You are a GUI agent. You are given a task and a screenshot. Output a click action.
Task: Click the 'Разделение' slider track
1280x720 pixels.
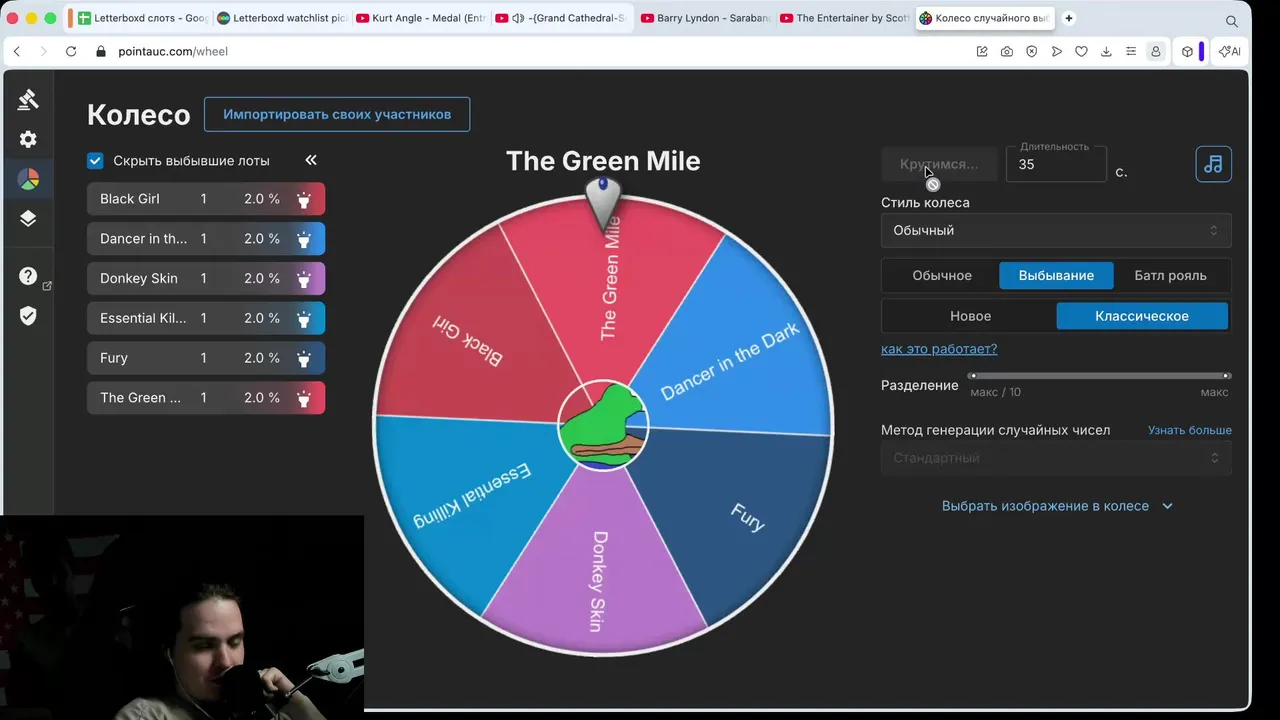click(1099, 376)
